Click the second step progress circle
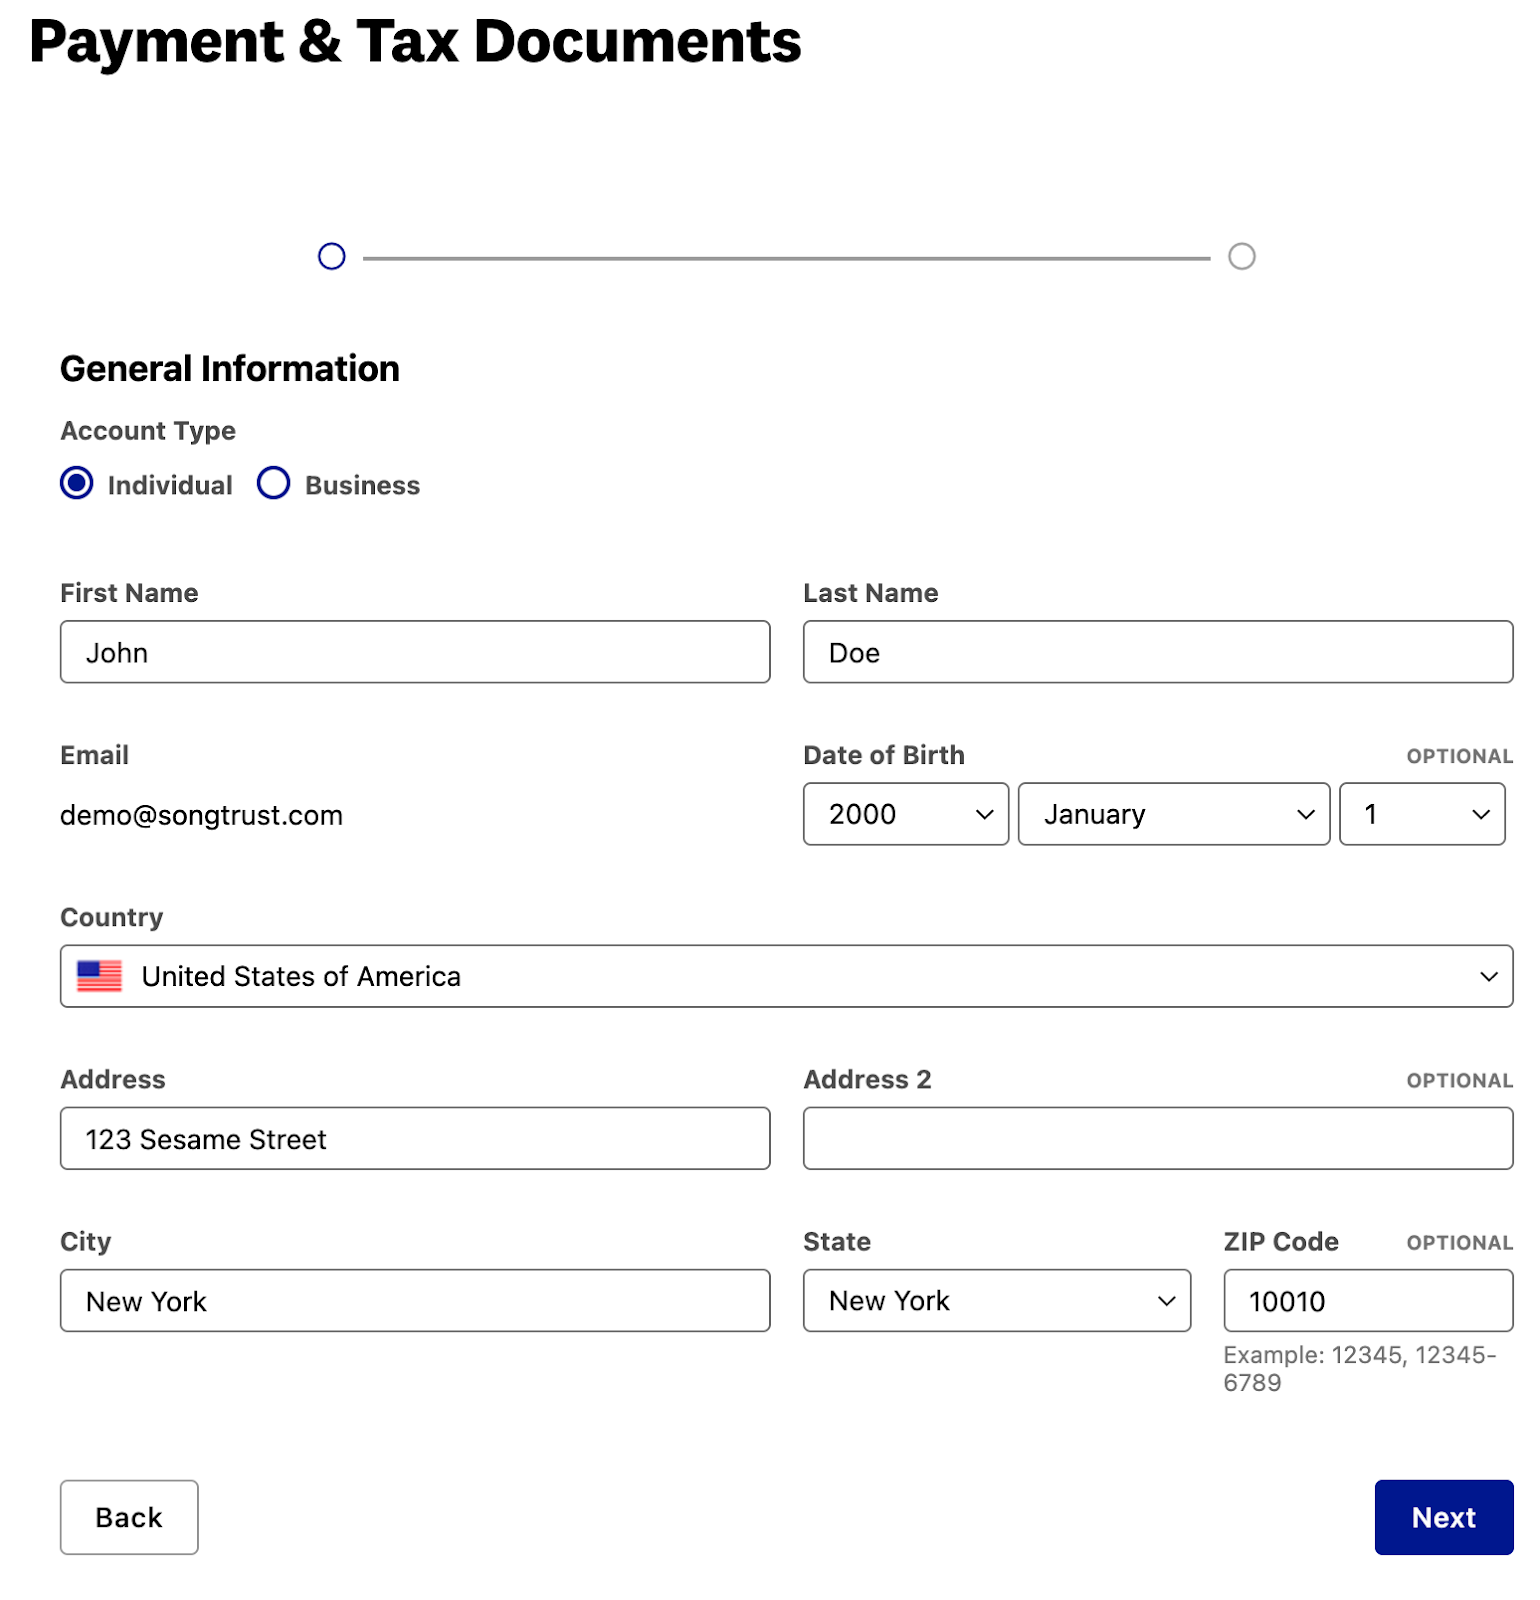 click(1242, 257)
